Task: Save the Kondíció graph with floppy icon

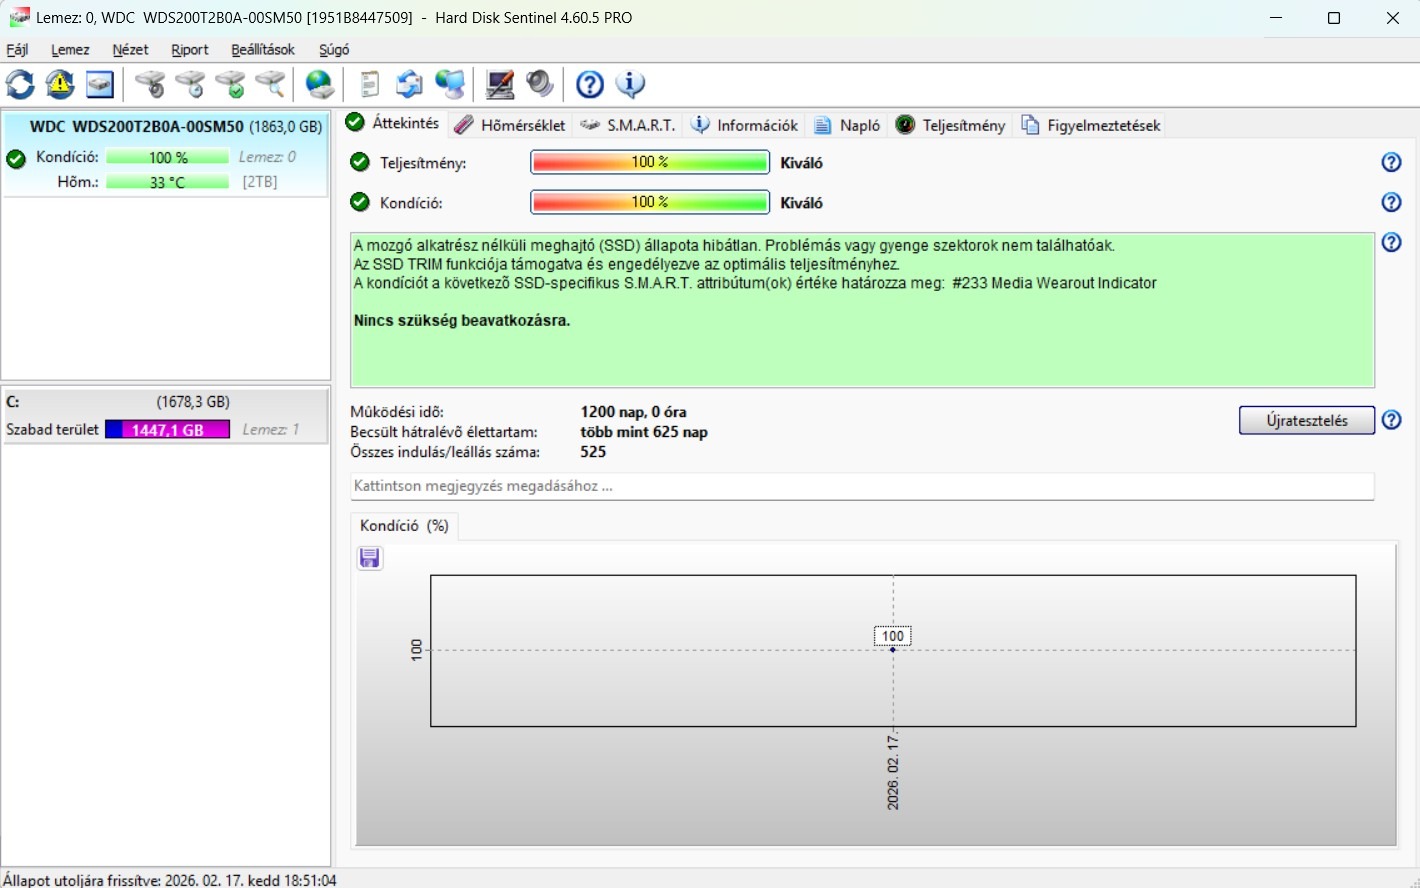Action: [370, 558]
